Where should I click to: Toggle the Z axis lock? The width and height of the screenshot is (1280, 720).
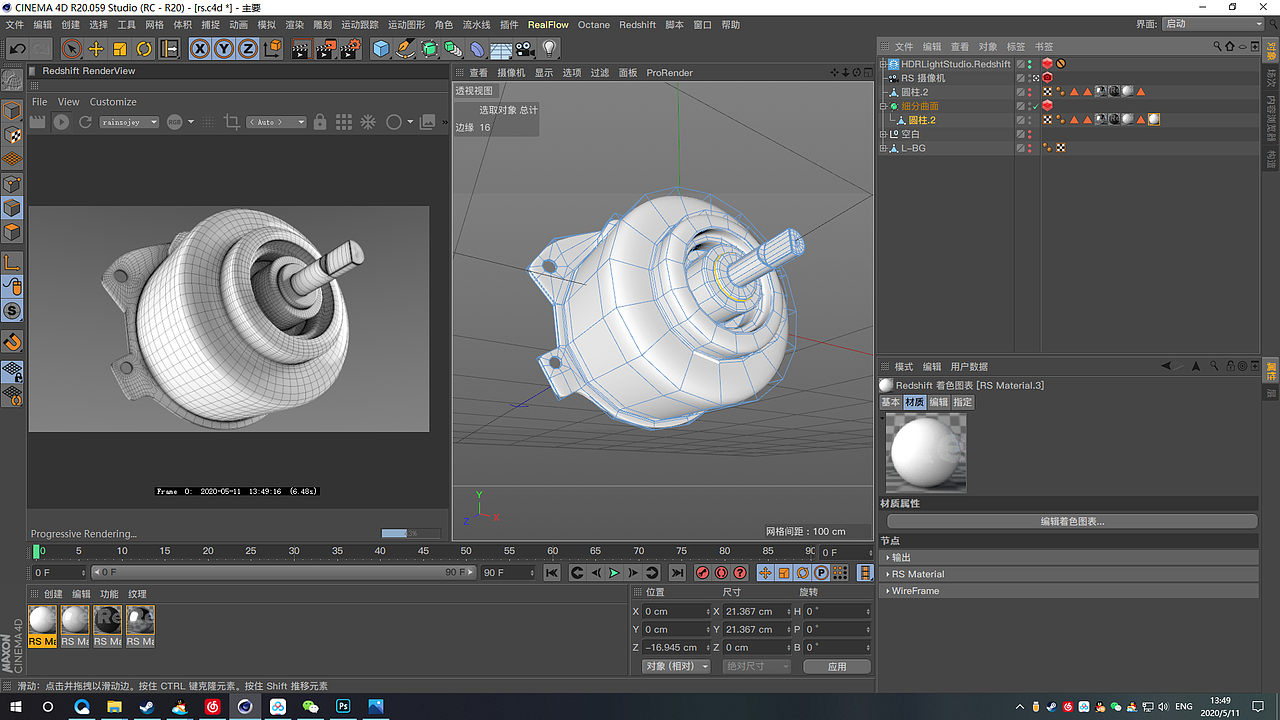(x=247, y=48)
